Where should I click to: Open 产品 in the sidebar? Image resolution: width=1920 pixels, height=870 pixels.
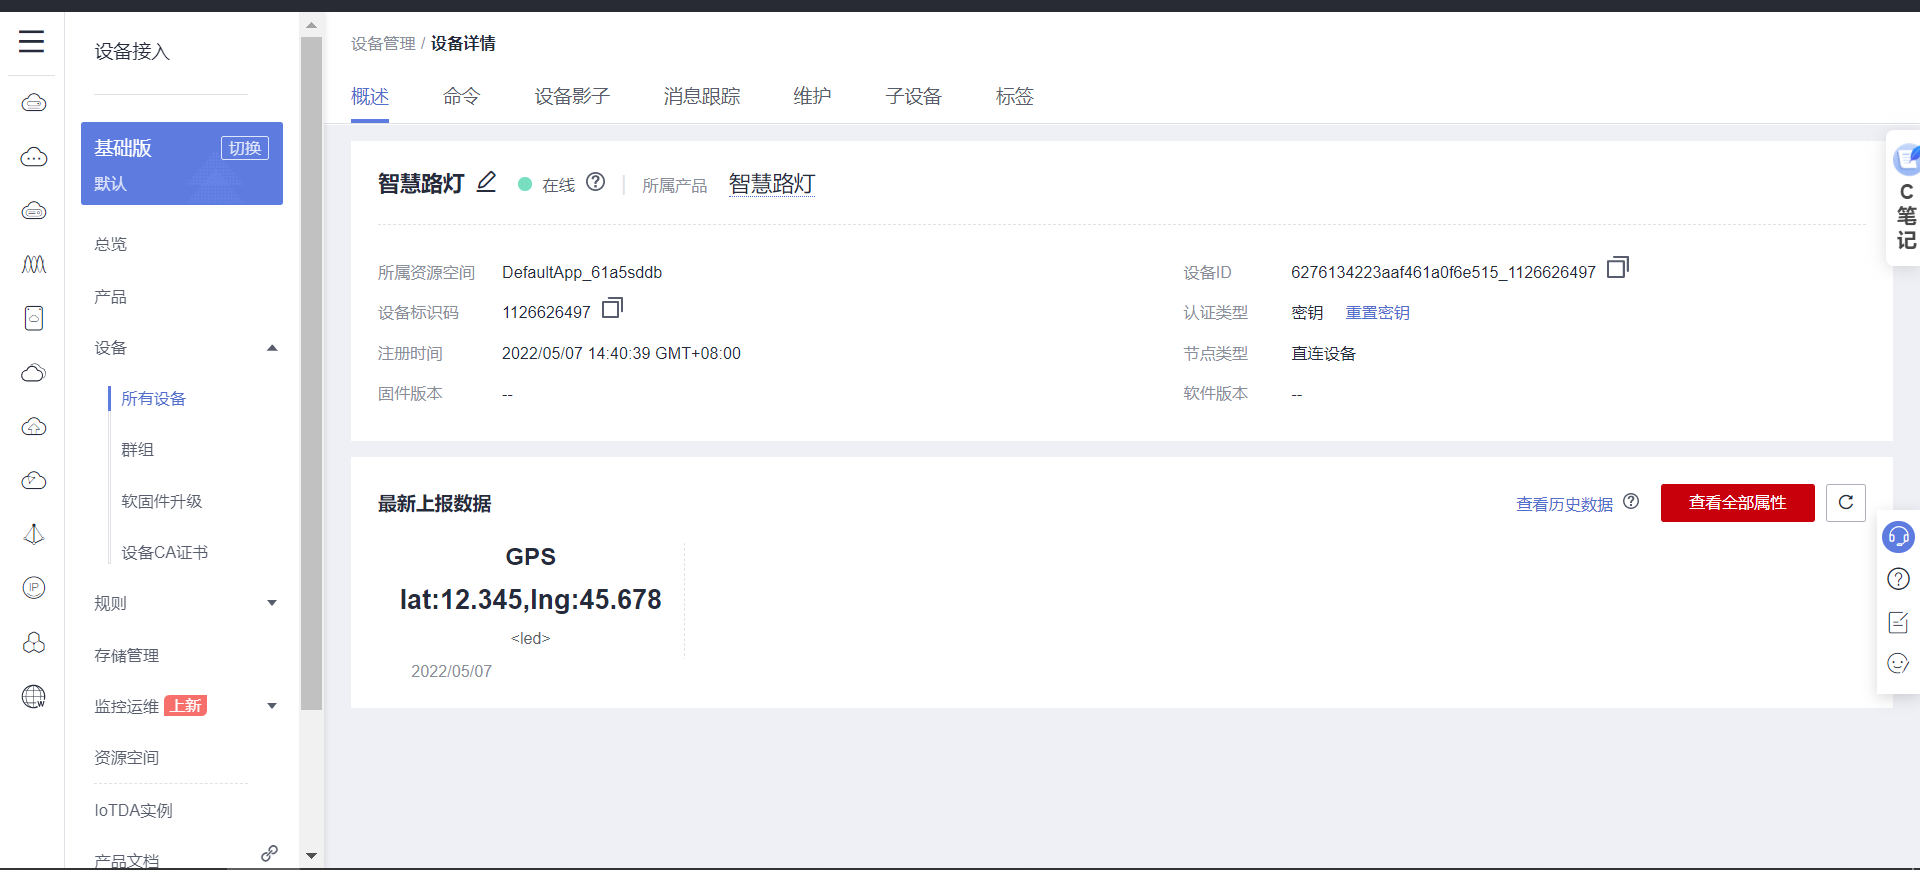[x=111, y=297]
